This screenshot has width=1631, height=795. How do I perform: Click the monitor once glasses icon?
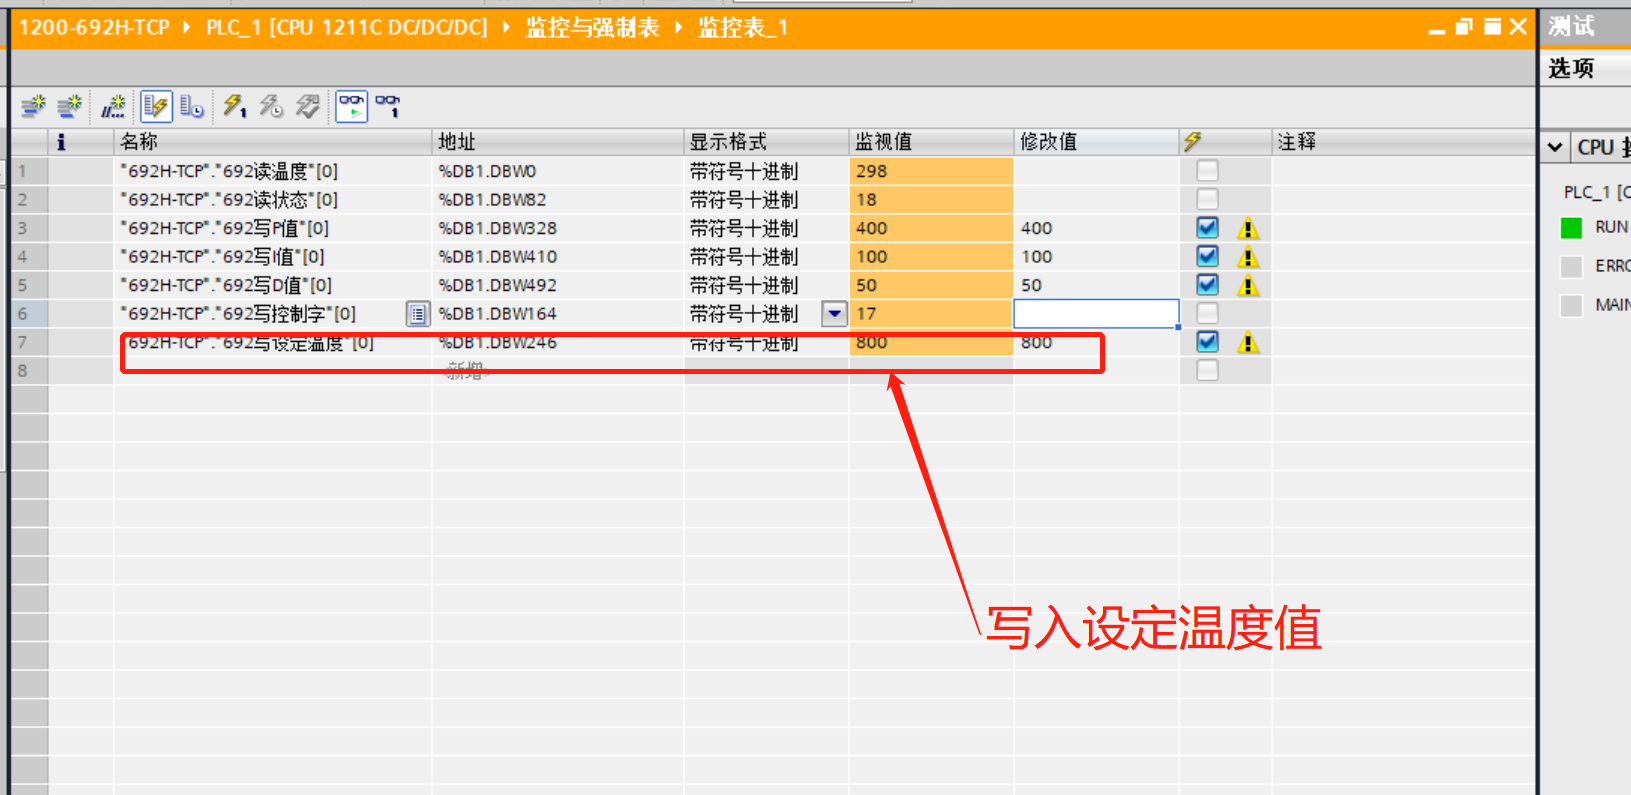pos(388,106)
